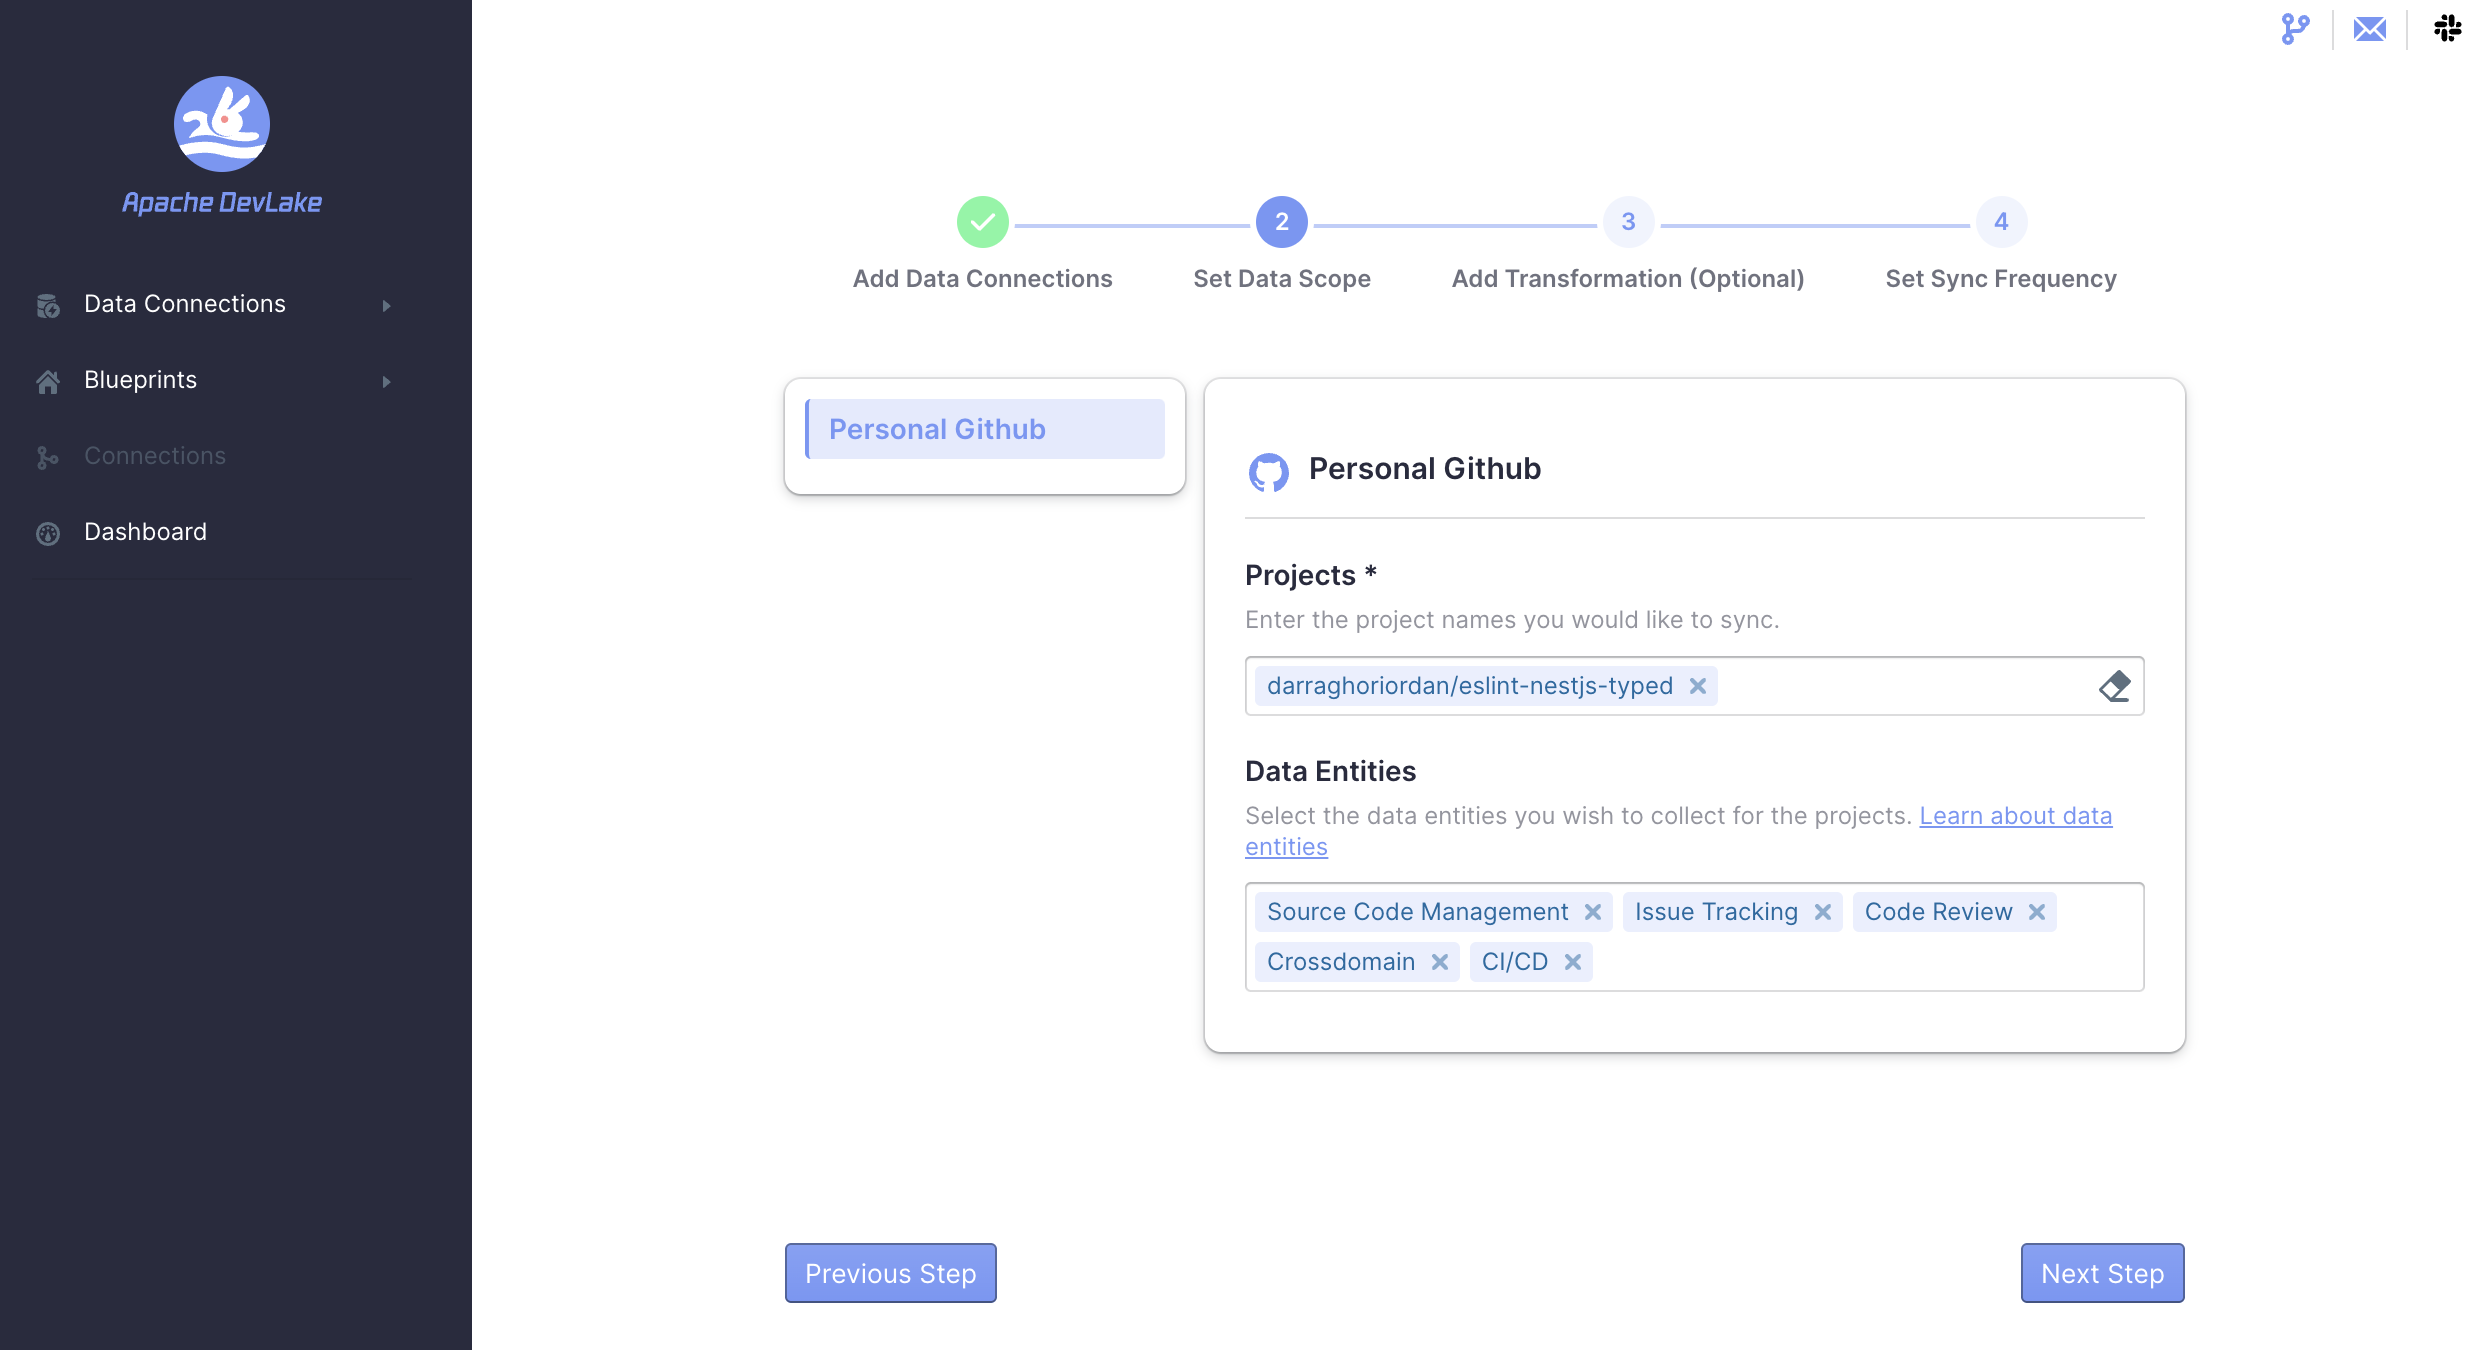Remove Crossdomain entity tag
2482x1350 pixels.
(x=1440, y=962)
